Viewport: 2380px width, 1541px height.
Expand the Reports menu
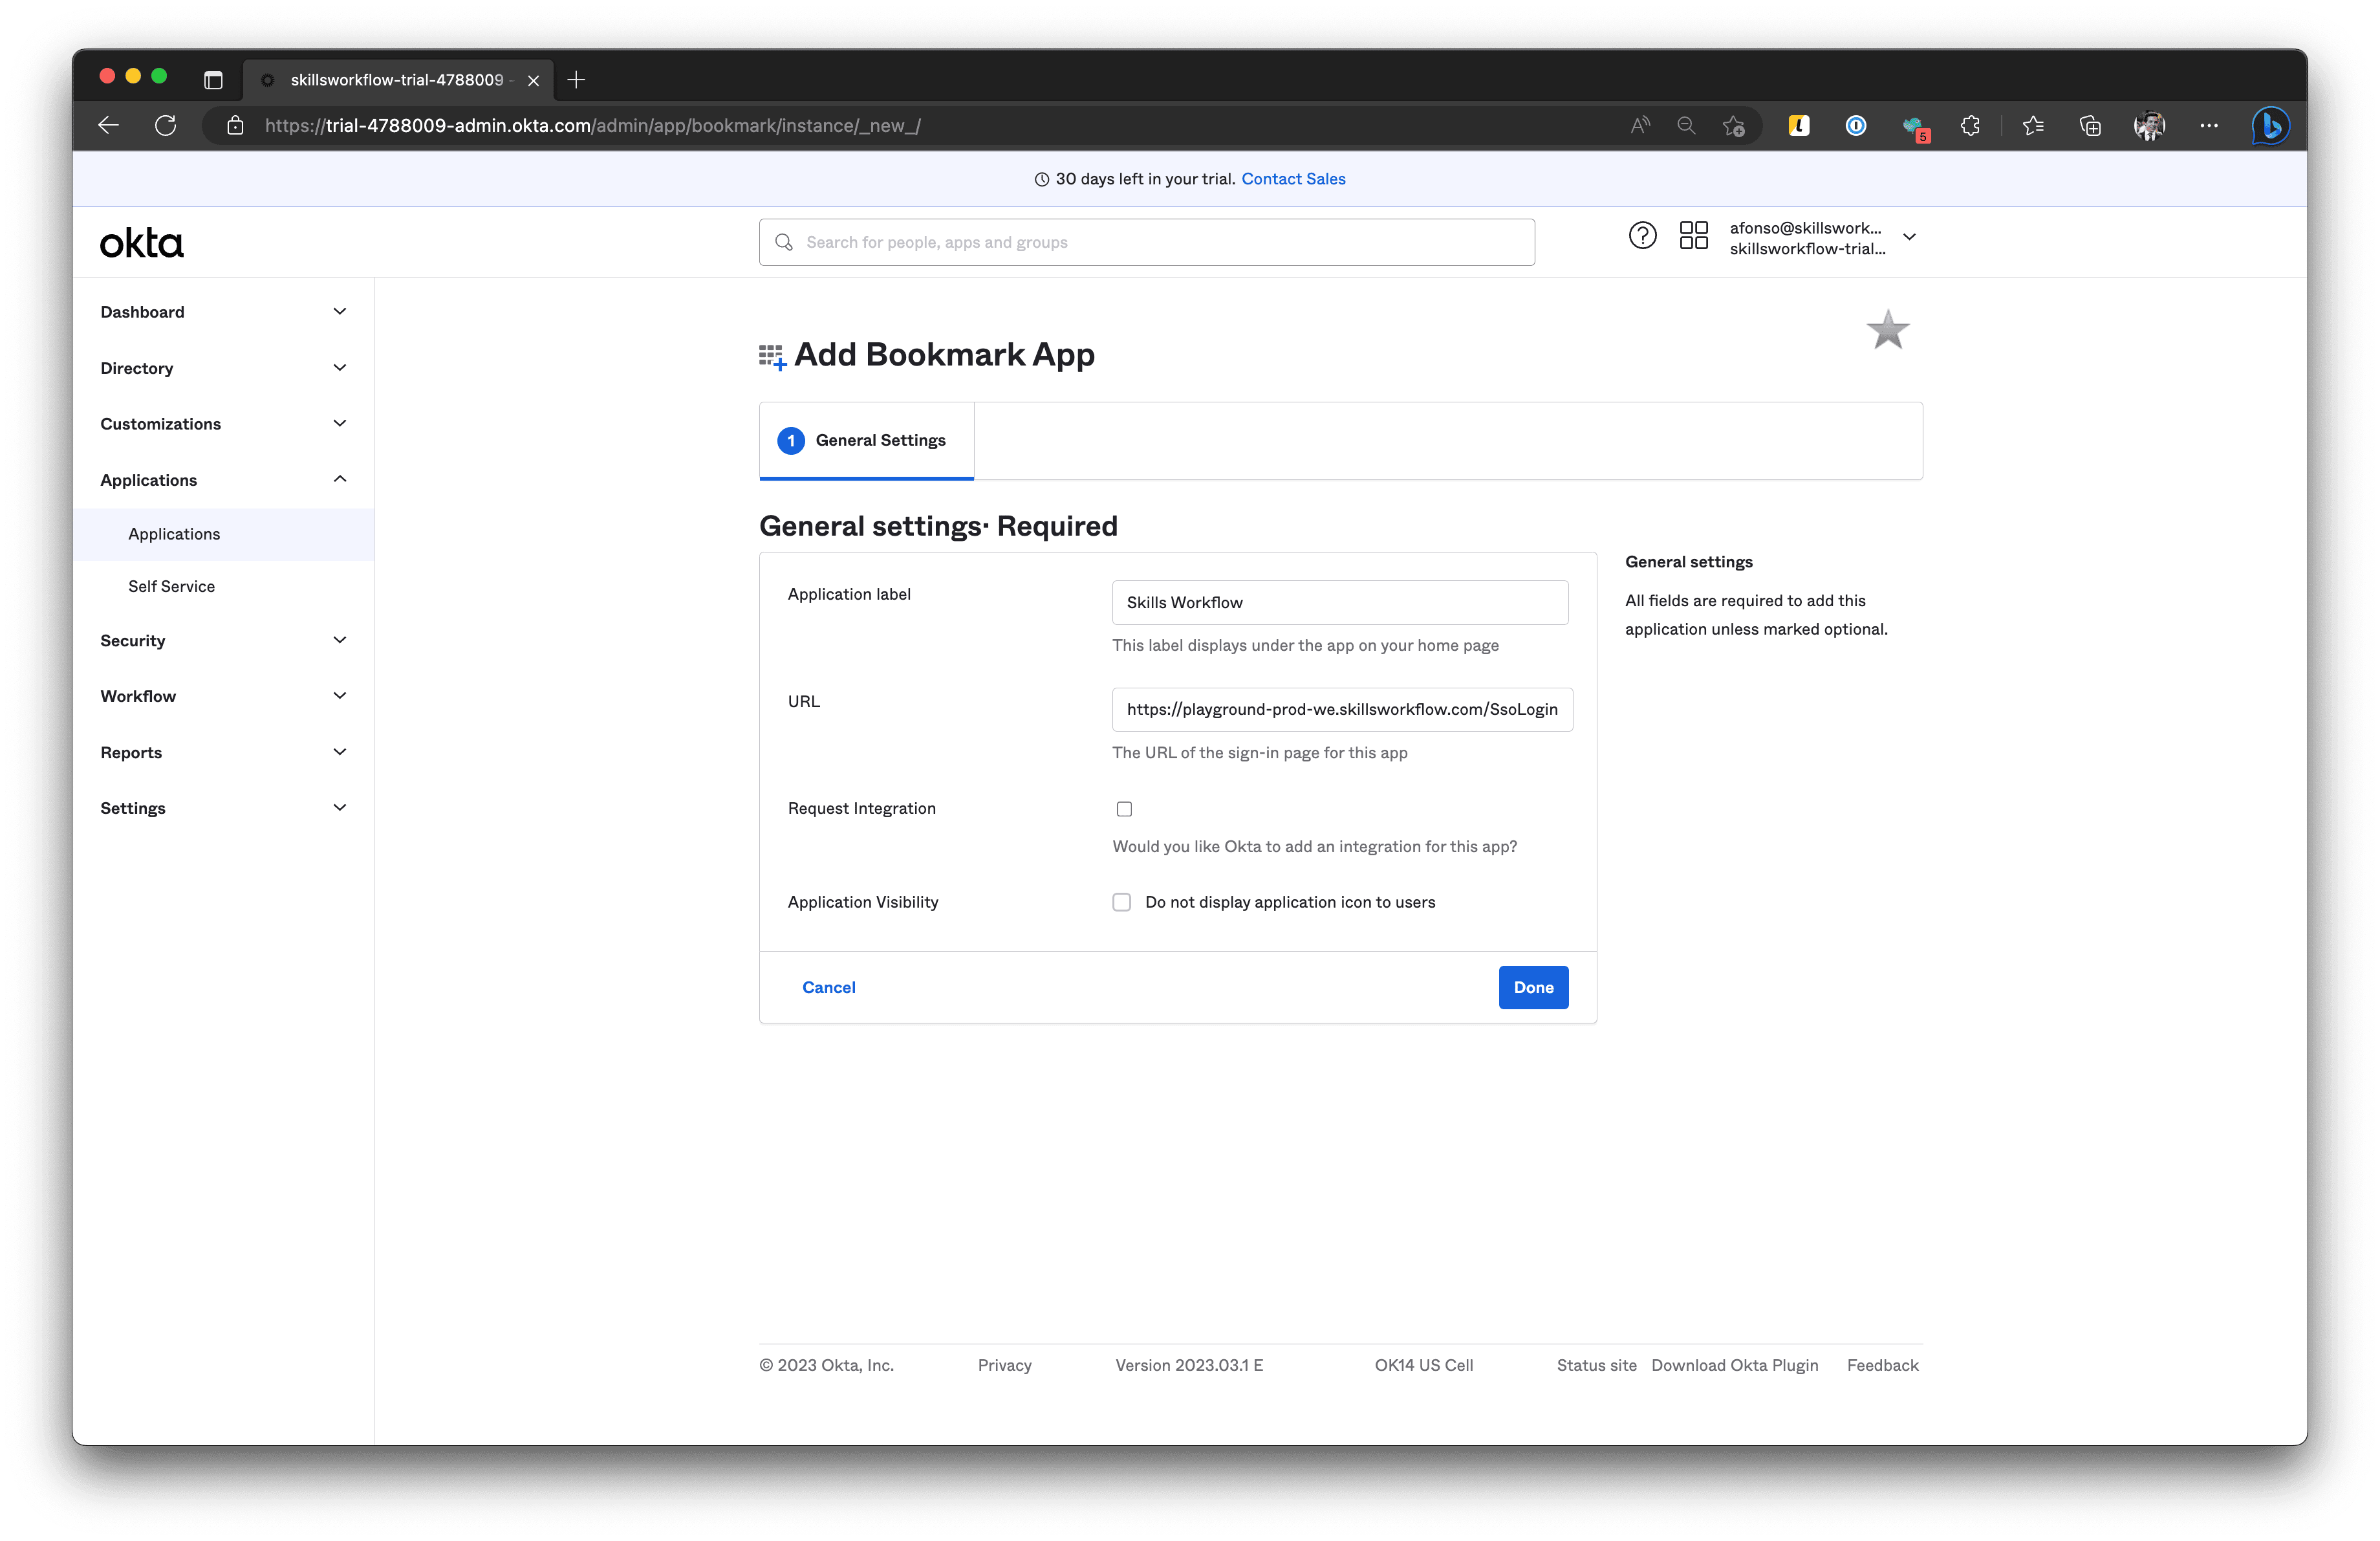[x=223, y=752]
